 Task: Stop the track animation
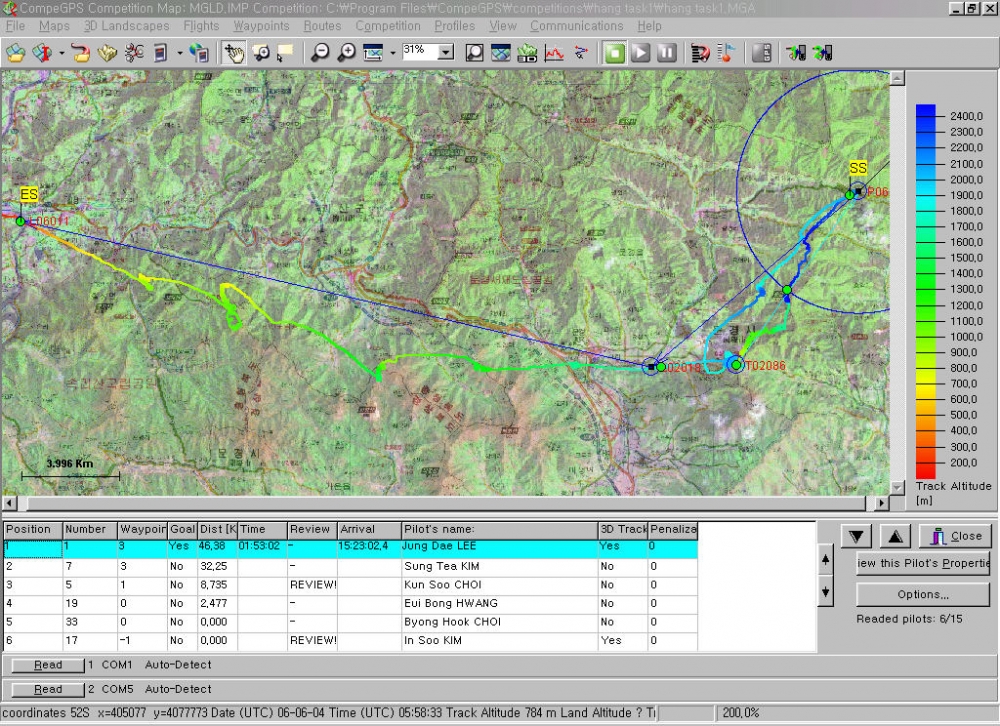point(615,53)
